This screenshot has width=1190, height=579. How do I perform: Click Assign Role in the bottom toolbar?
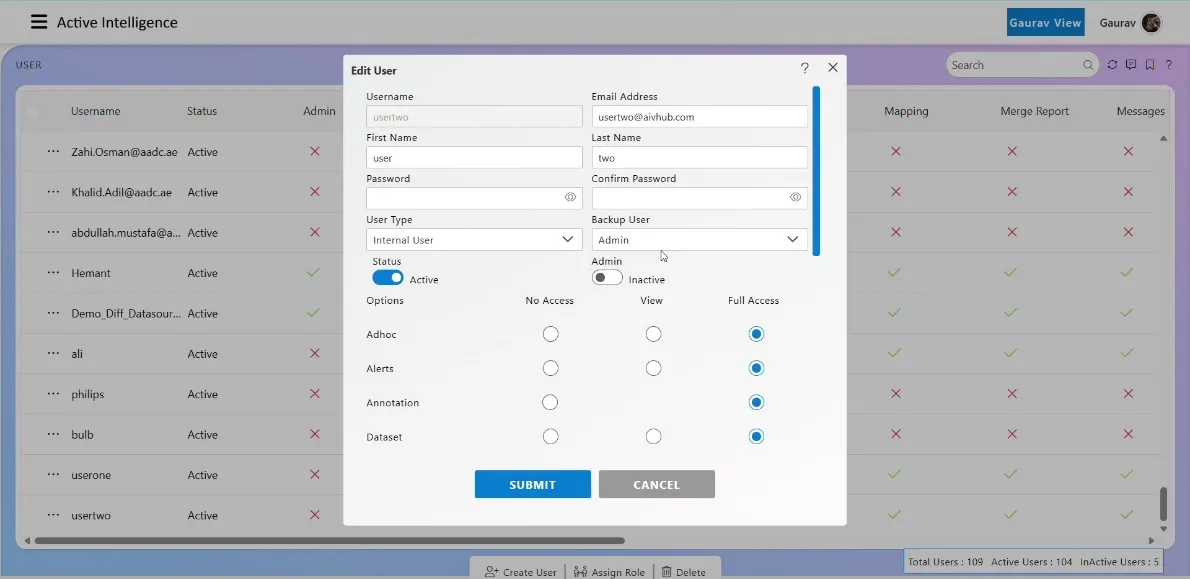[x=609, y=572]
